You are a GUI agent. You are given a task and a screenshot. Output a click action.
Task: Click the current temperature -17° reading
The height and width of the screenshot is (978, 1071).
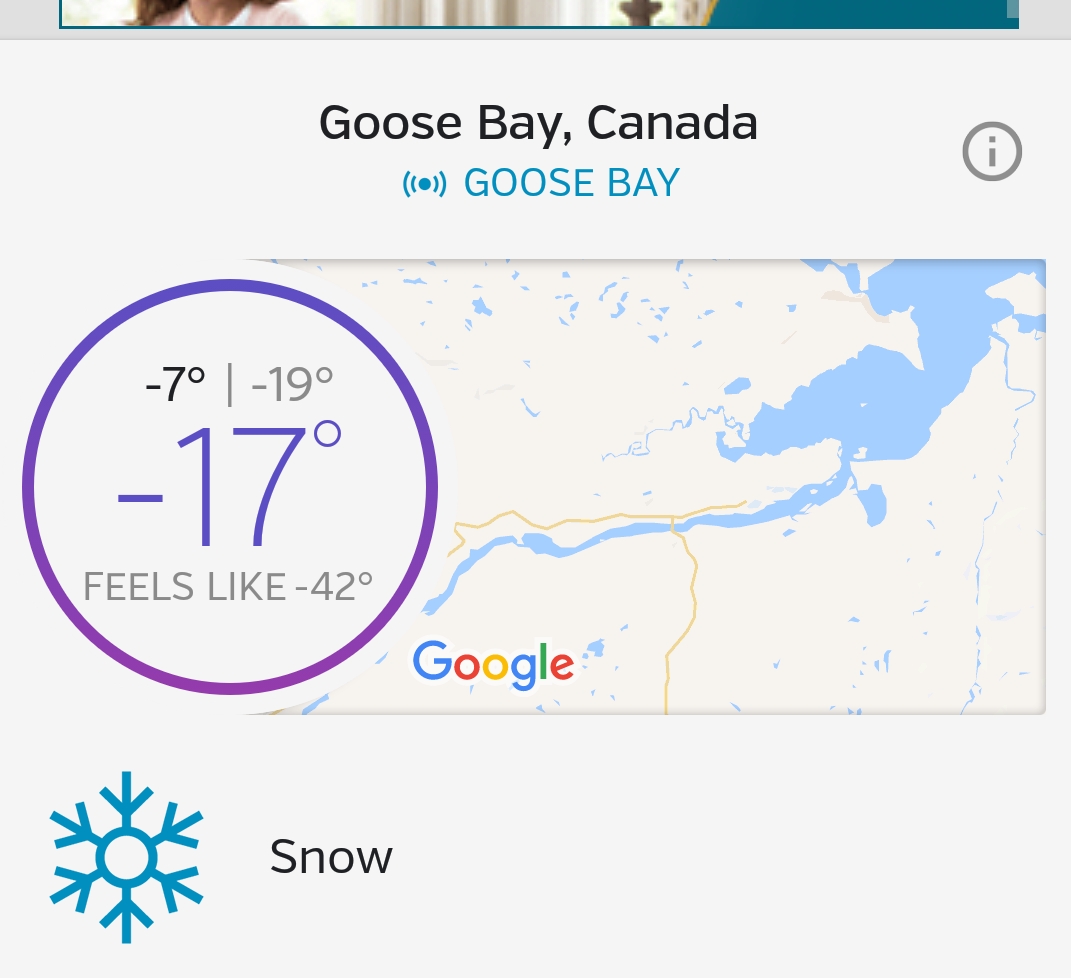[229, 484]
